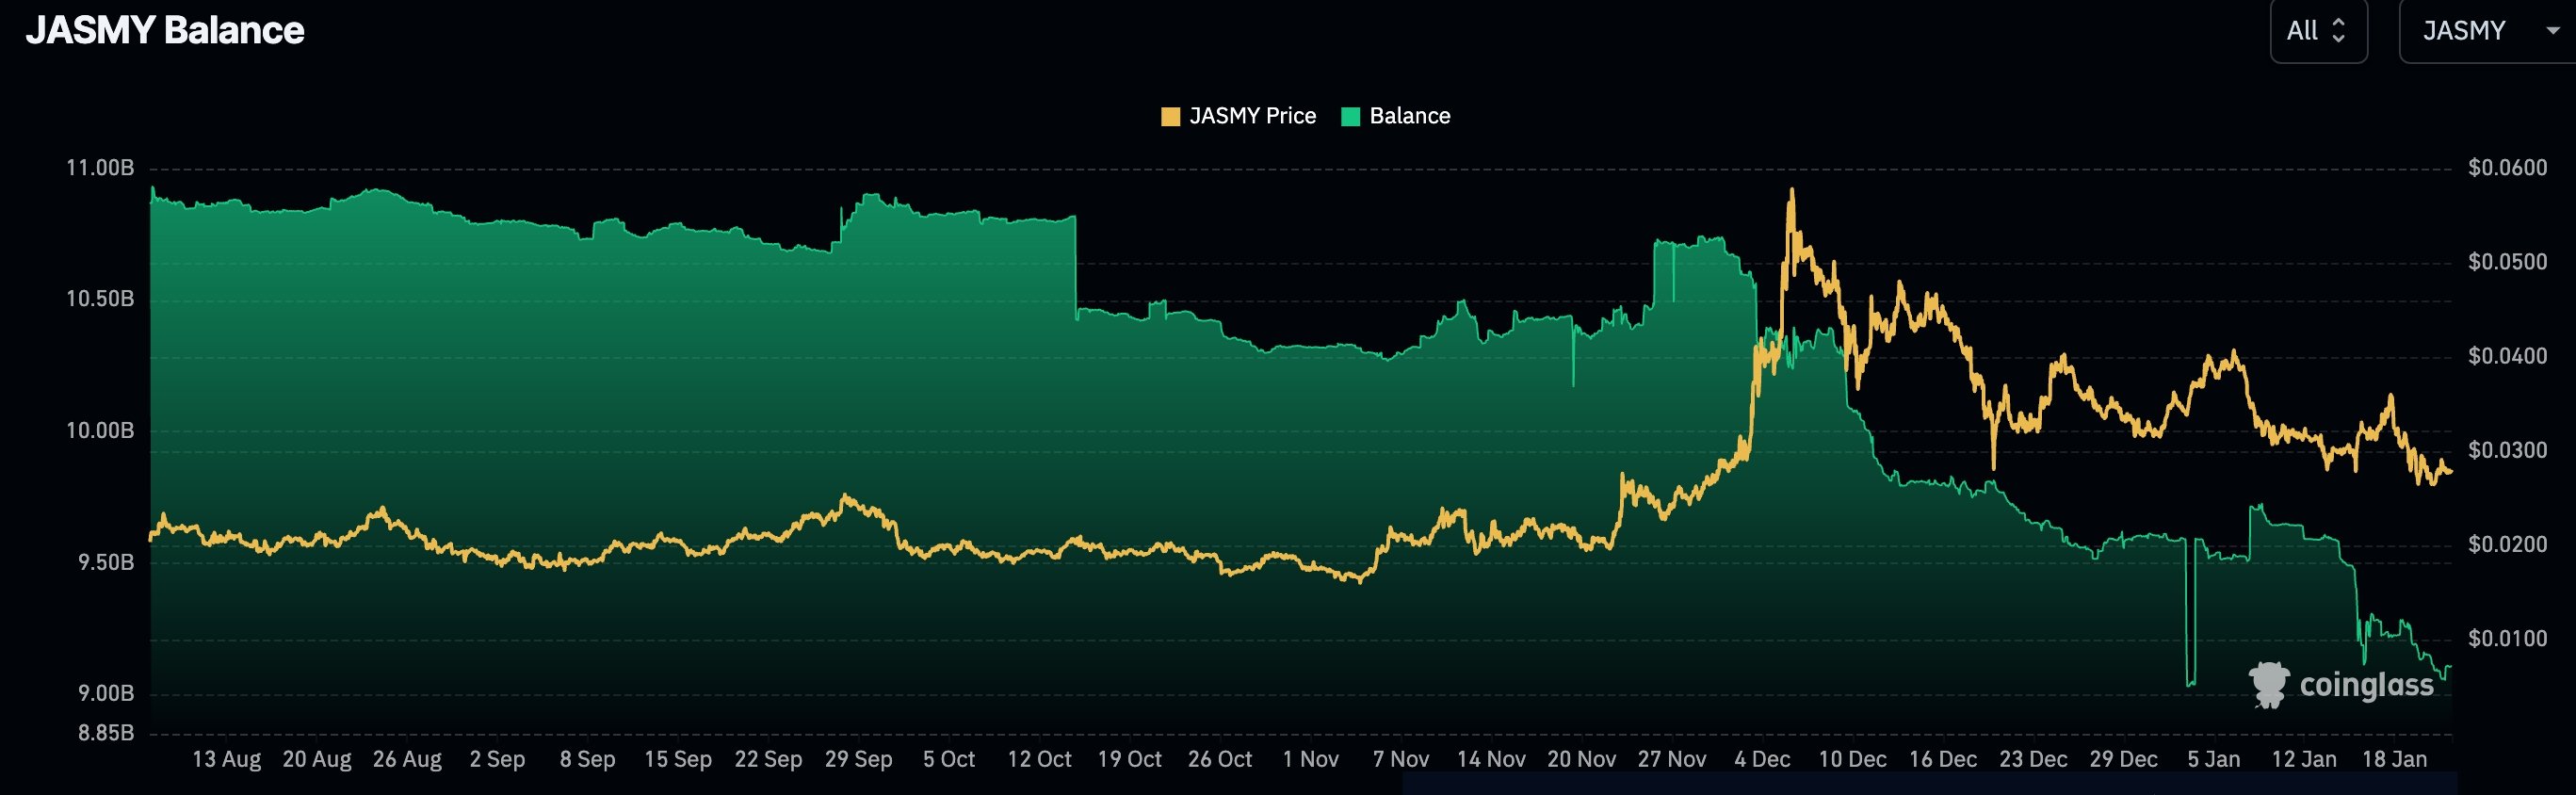Screen dimensions: 2576x795
Task: Click the 15 Sep date label
Action: coord(678,759)
